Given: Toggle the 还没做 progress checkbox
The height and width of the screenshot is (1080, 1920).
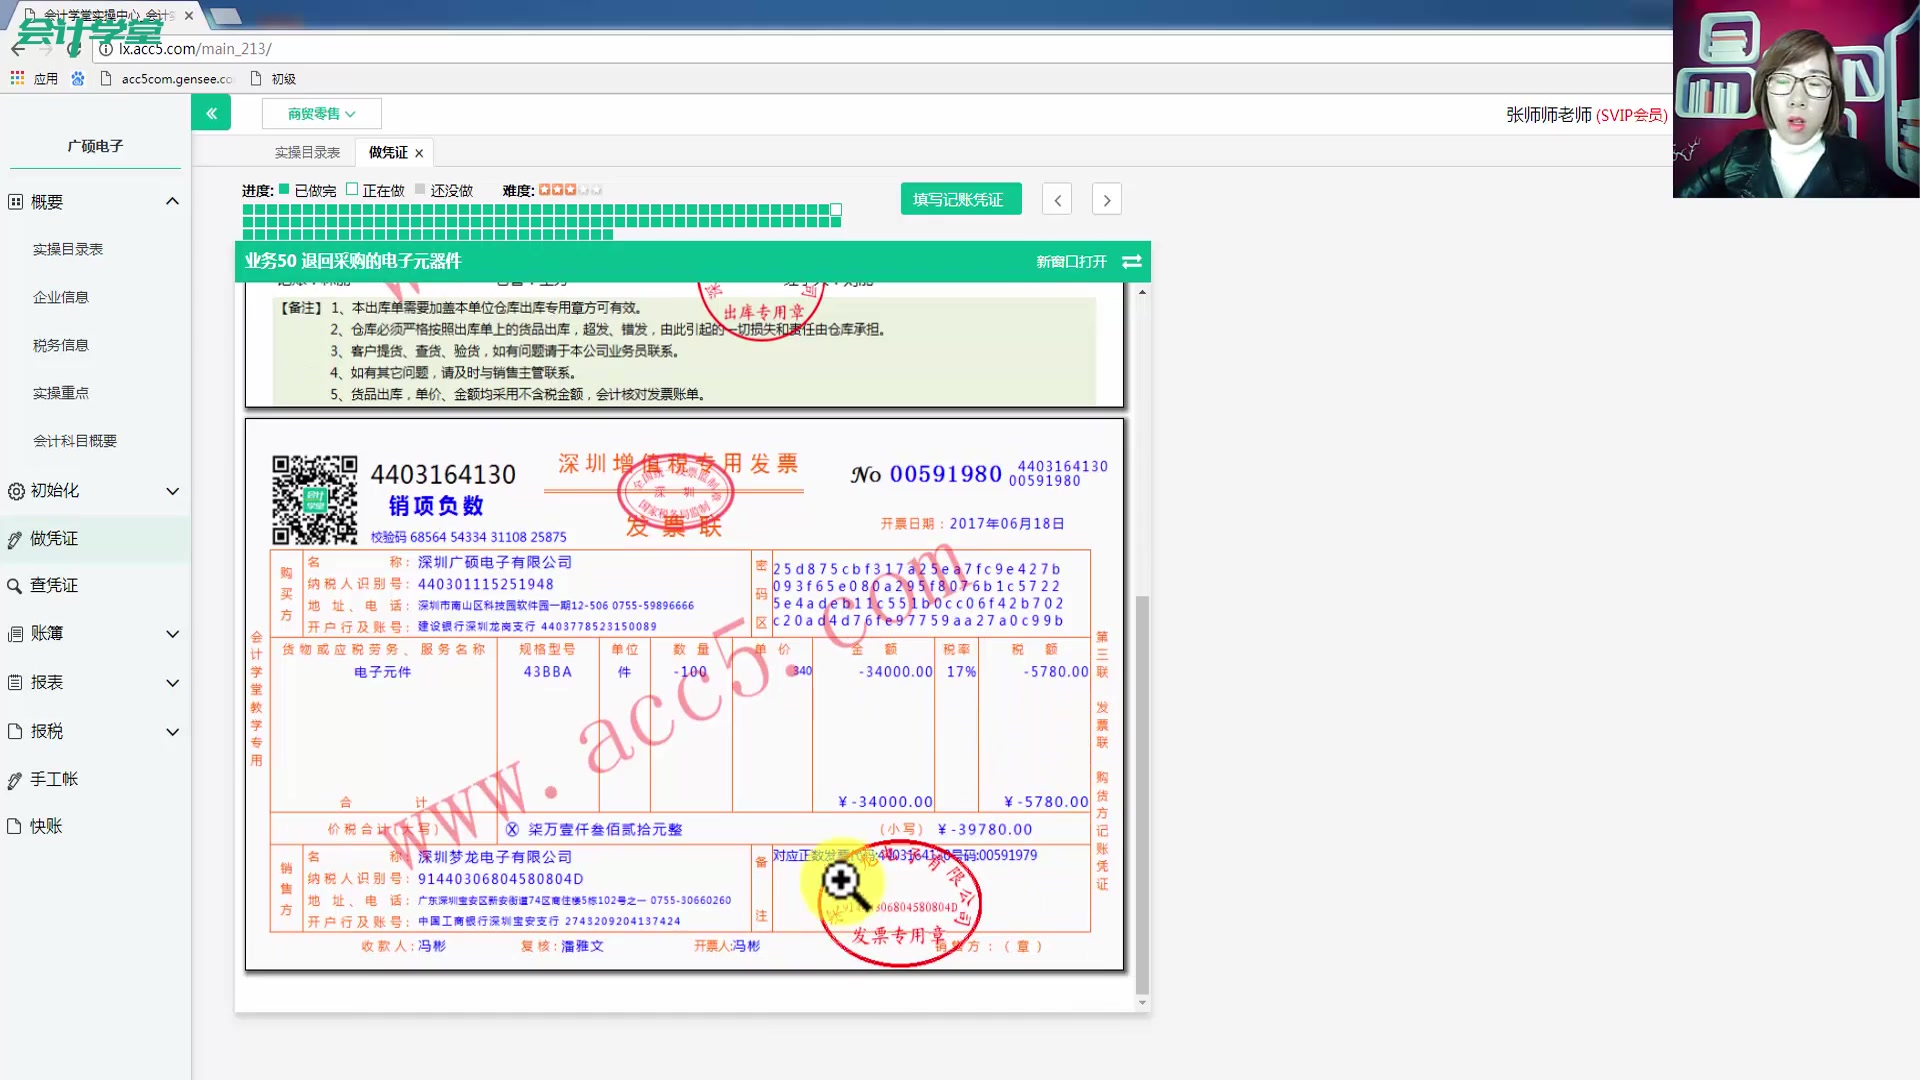Looking at the screenshot, I should pyautogui.click(x=419, y=188).
